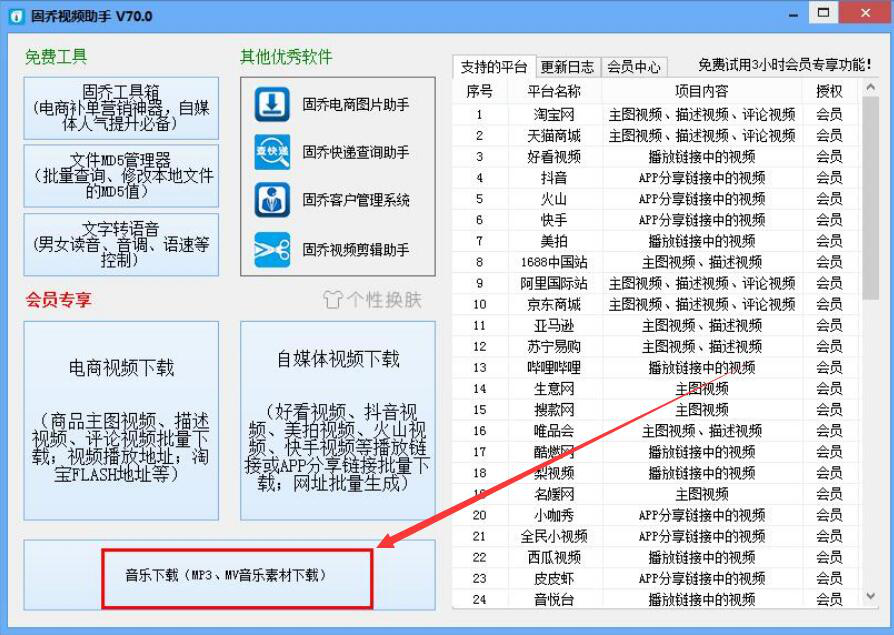Select the 音悦台 row
894x635 pixels.
click(656, 599)
